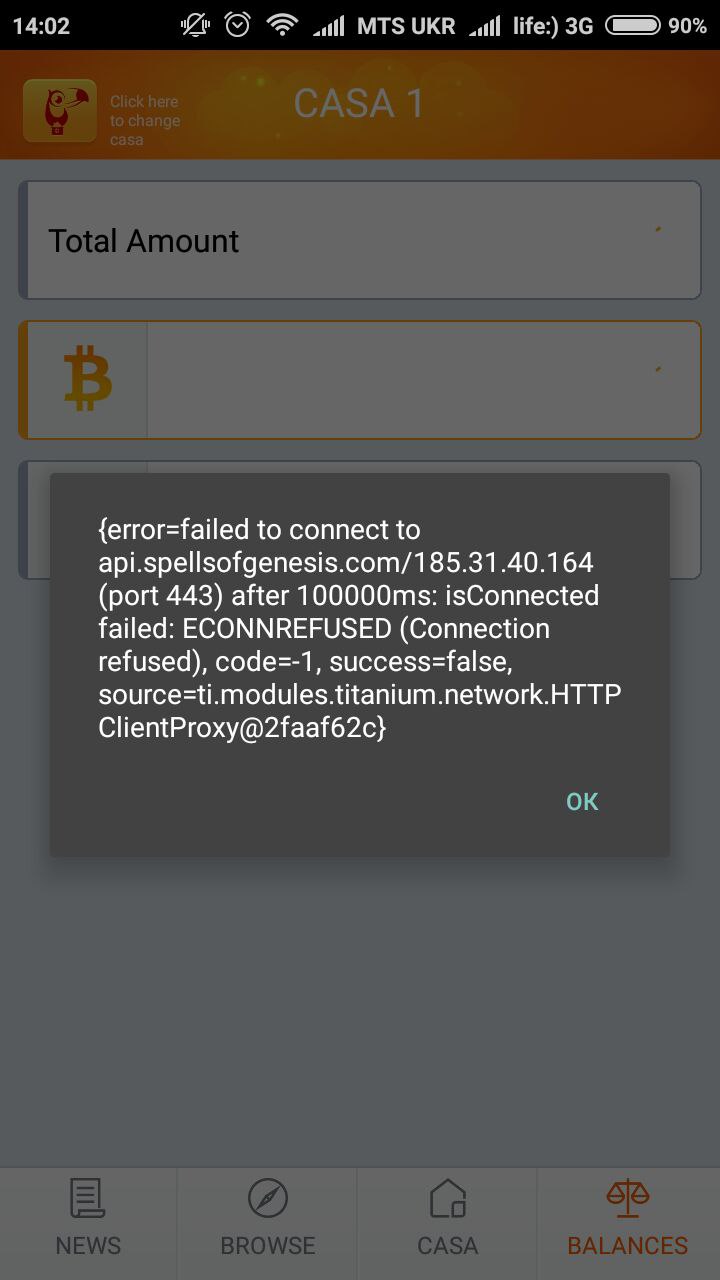720x1280 pixels.
Task: Expand the Bitcoin balance row arrow
Action: 658,370
